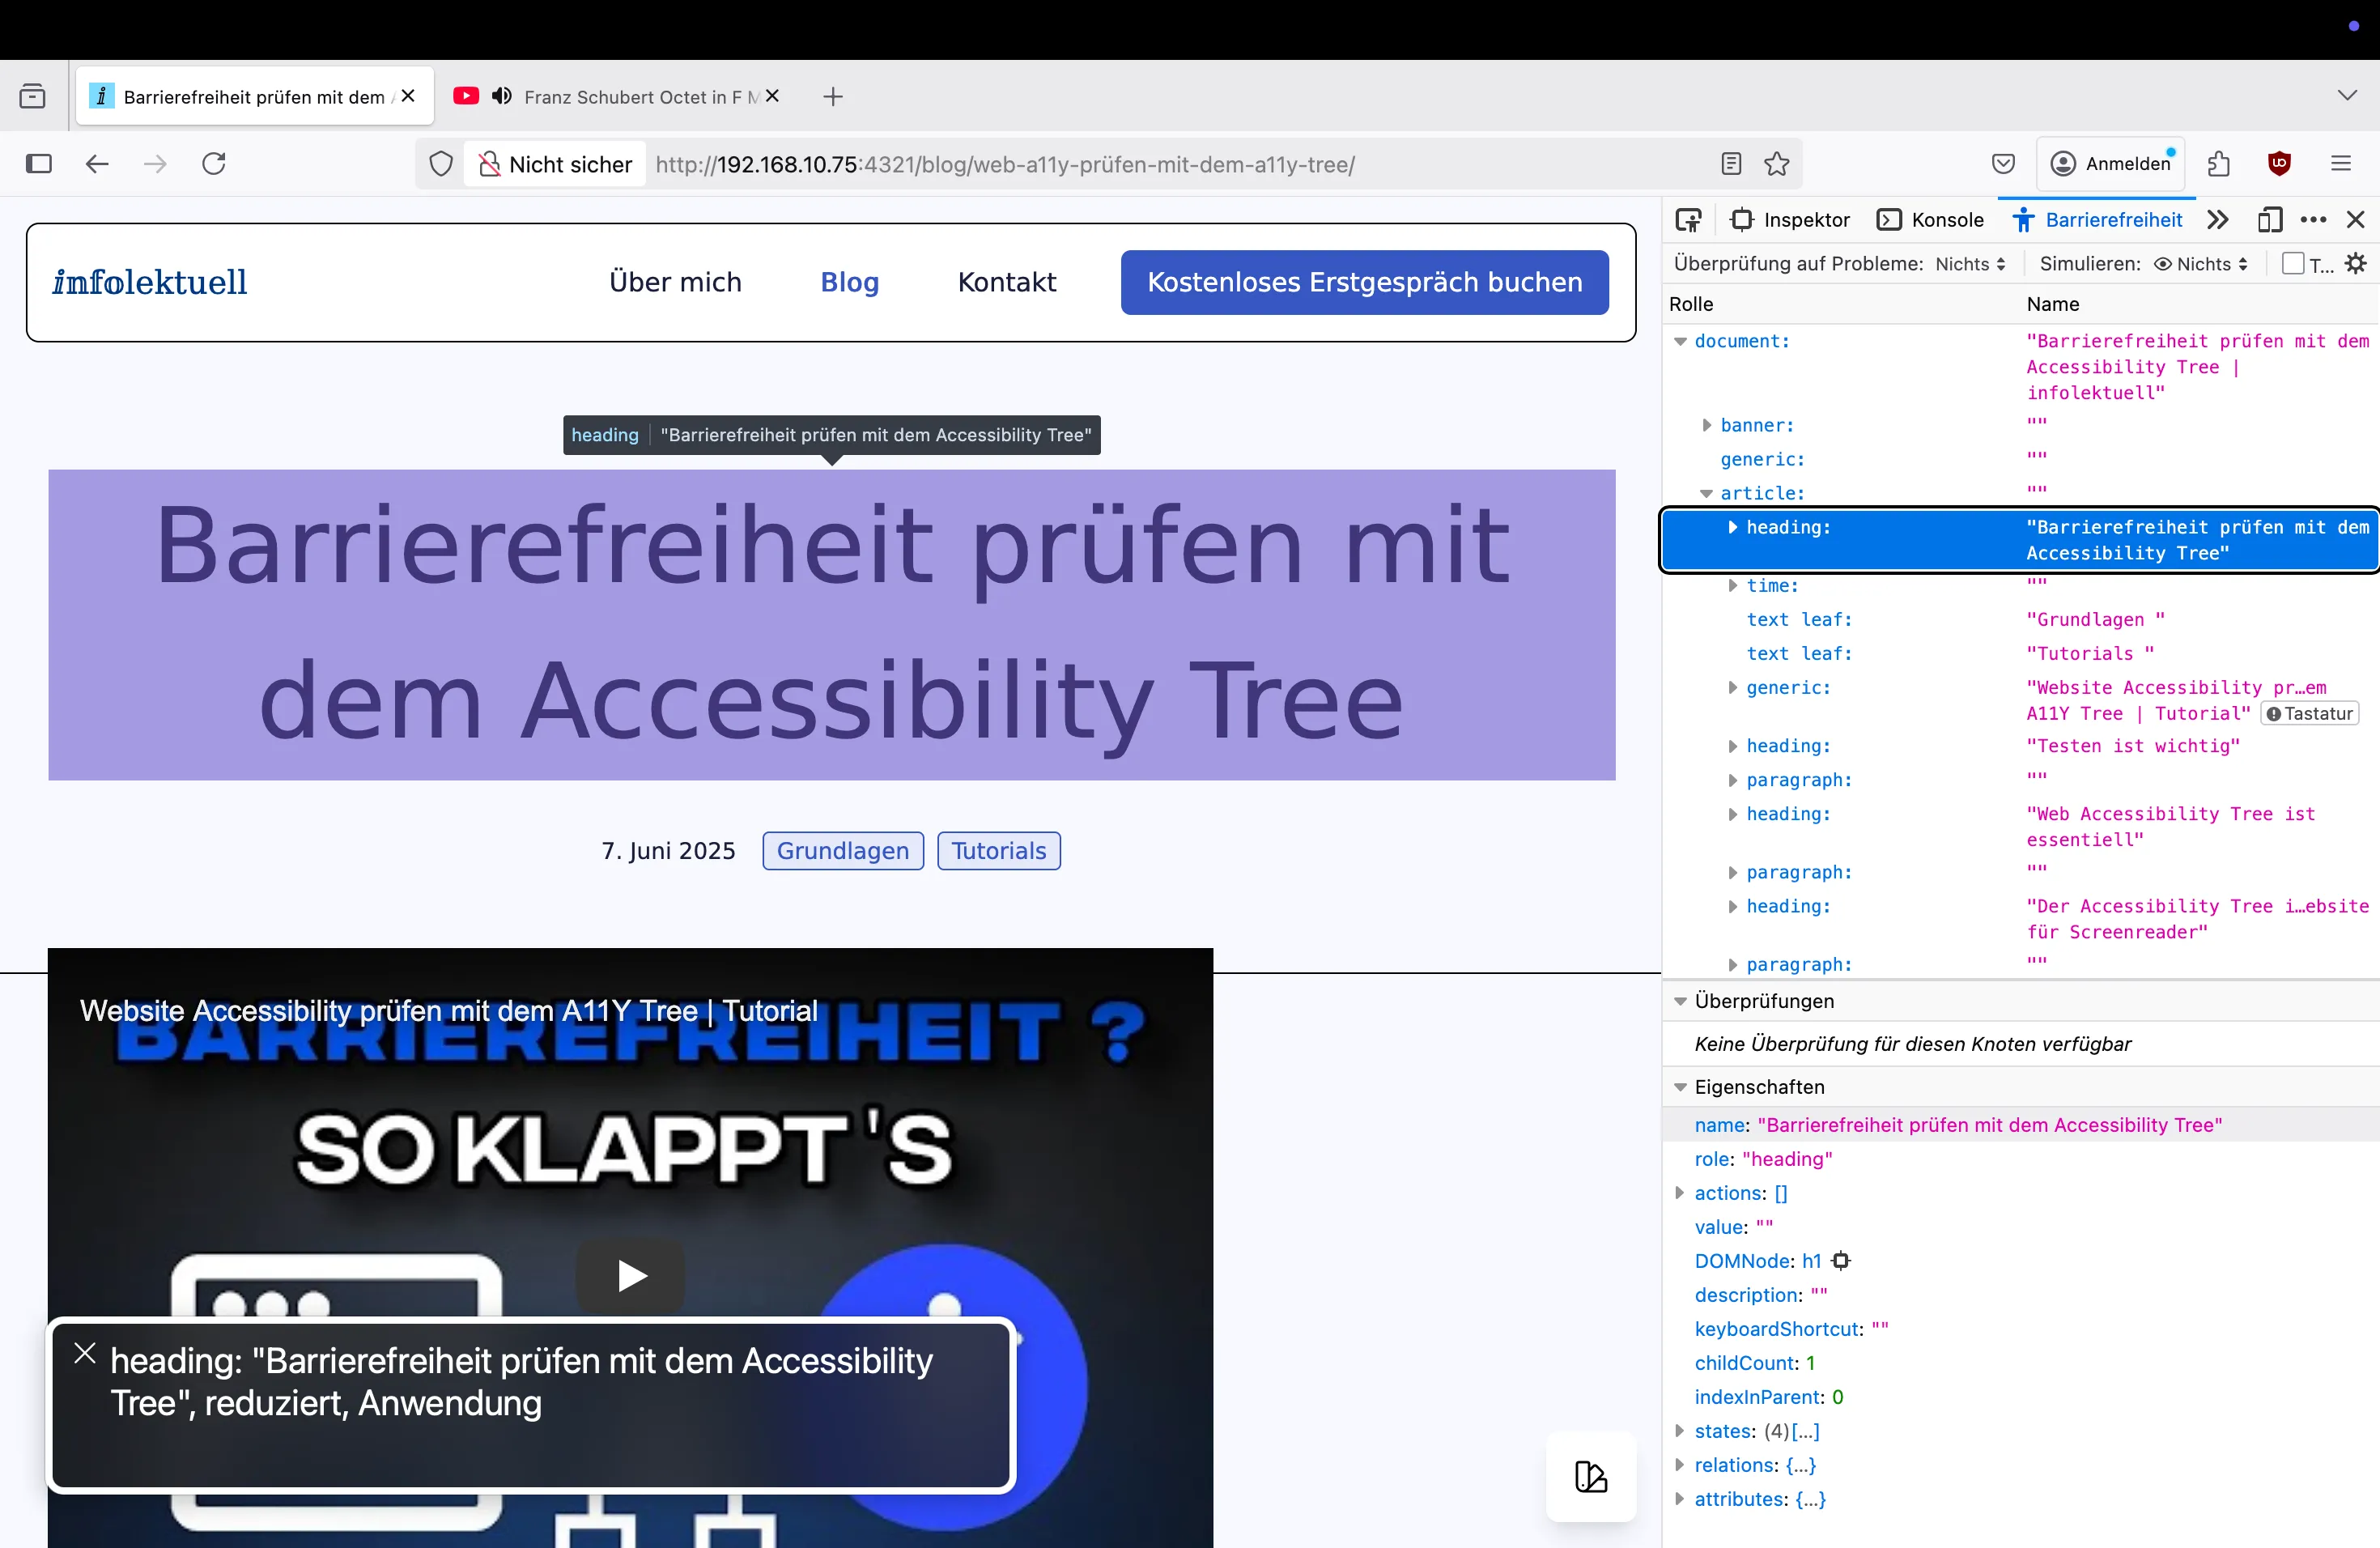Open the DevTools meatball menu
The image size is (2380, 1548).
click(2314, 219)
